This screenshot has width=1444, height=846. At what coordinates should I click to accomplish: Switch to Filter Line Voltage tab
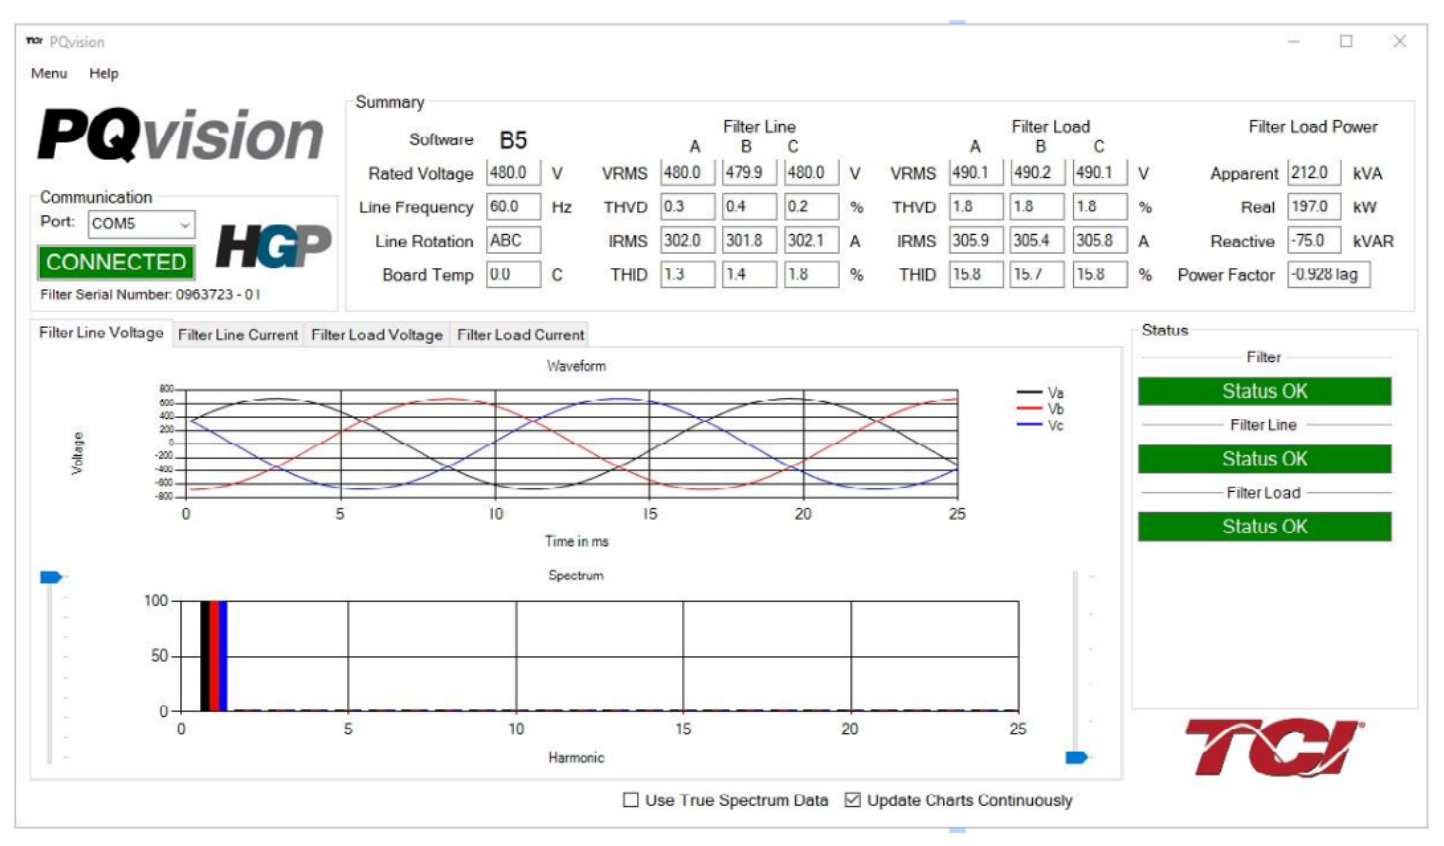(x=101, y=333)
